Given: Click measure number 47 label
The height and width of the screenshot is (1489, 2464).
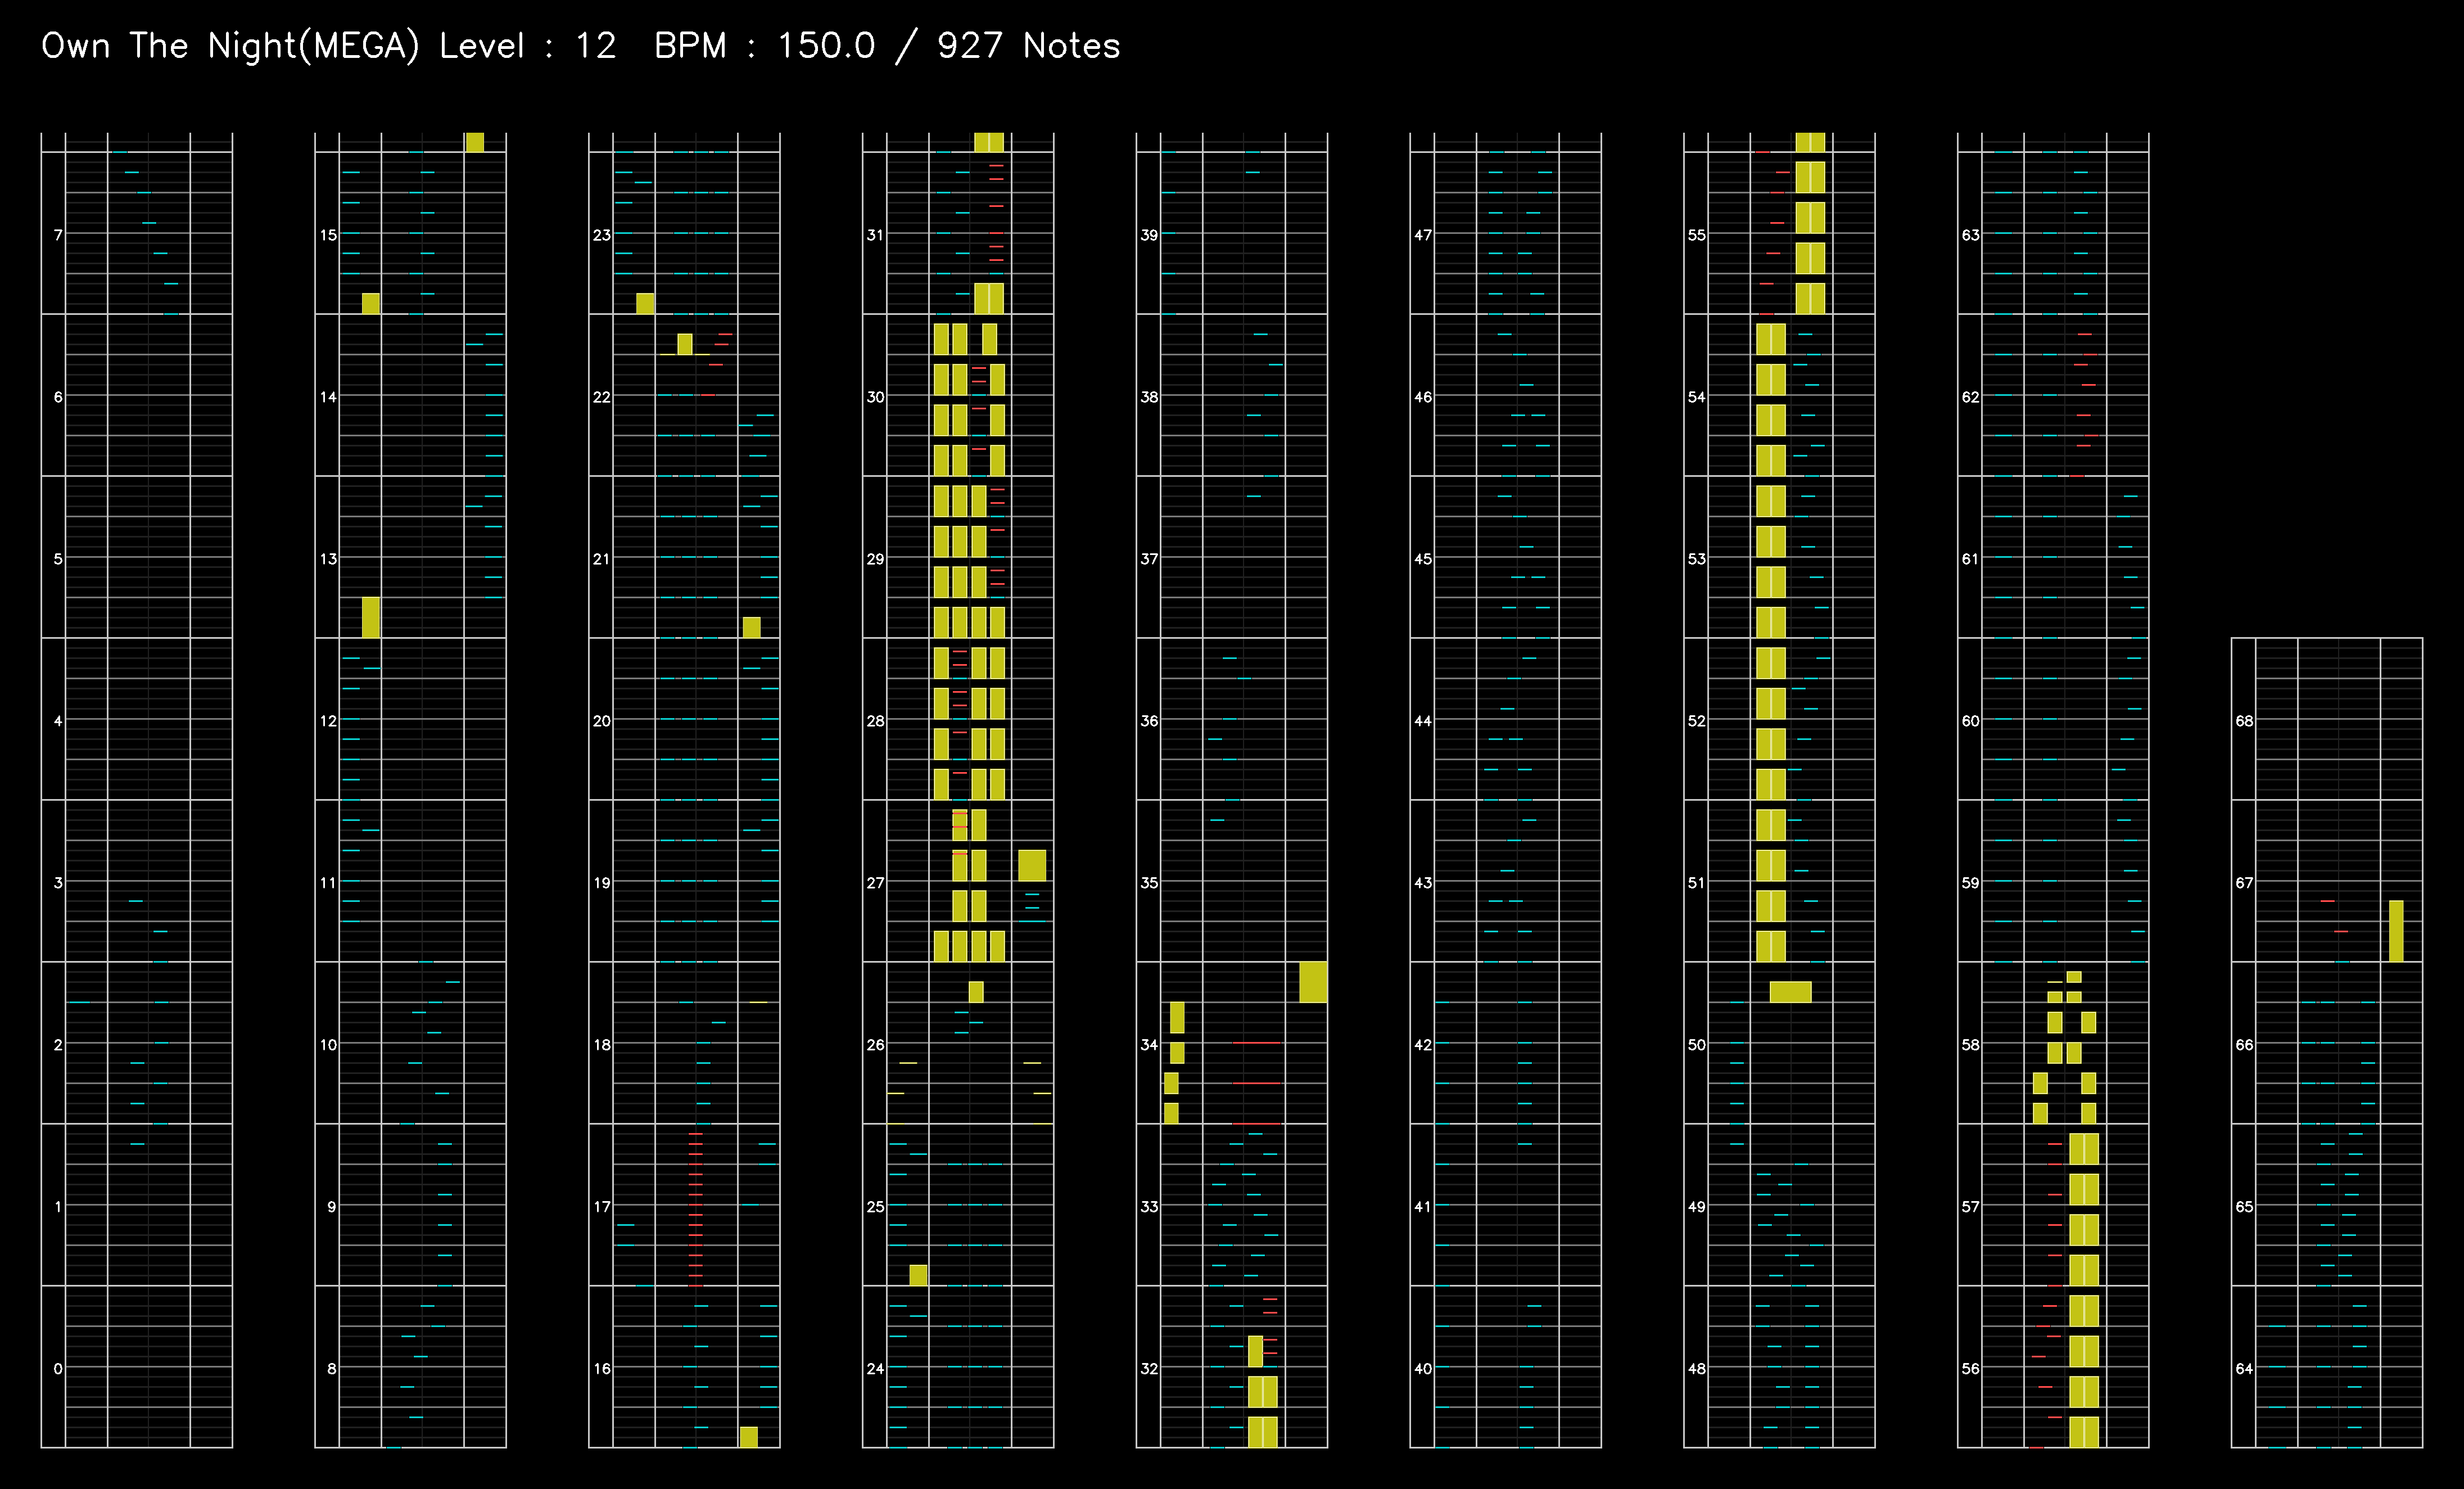Looking at the screenshot, I should [1424, 235].
